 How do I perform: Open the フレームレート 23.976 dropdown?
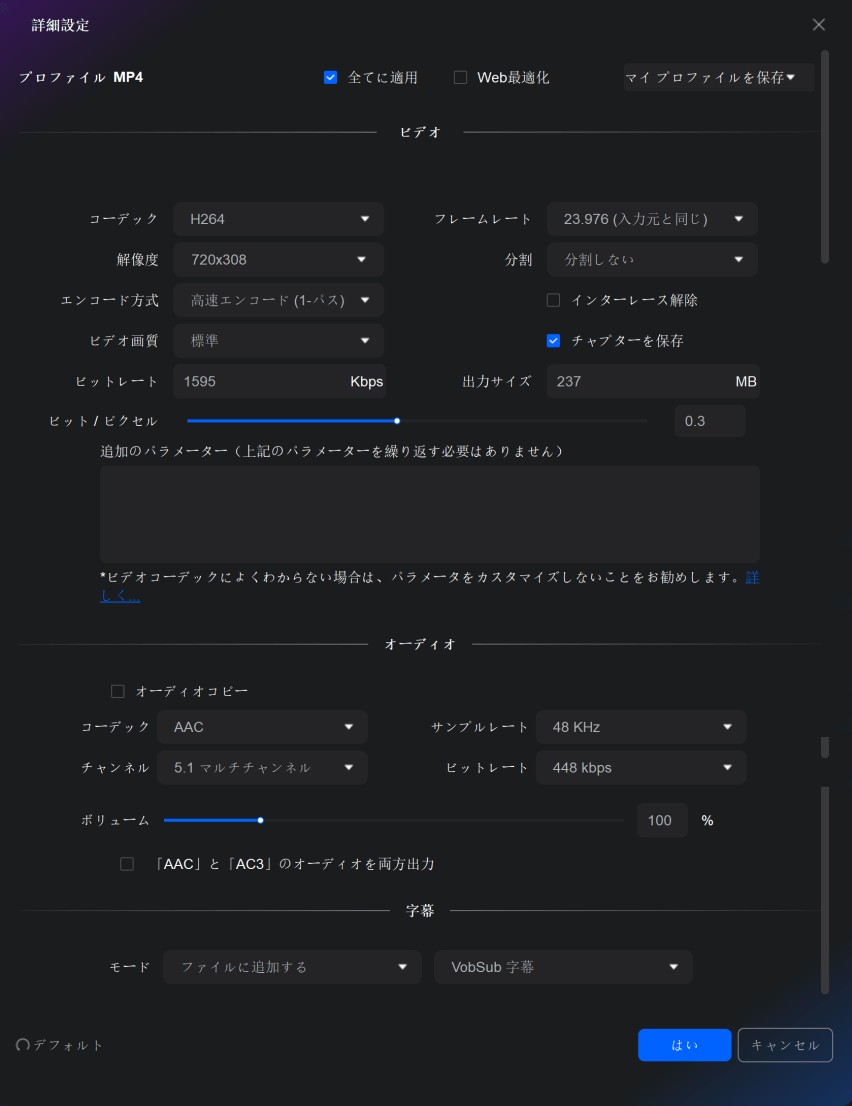(652, 219)
